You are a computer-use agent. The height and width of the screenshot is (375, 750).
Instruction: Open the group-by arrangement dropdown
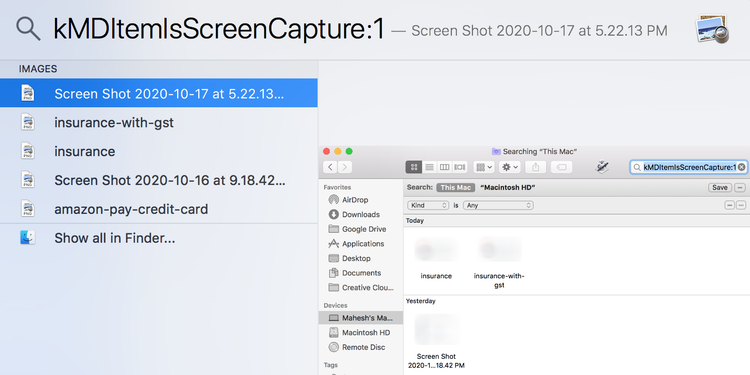pos(484,167)
